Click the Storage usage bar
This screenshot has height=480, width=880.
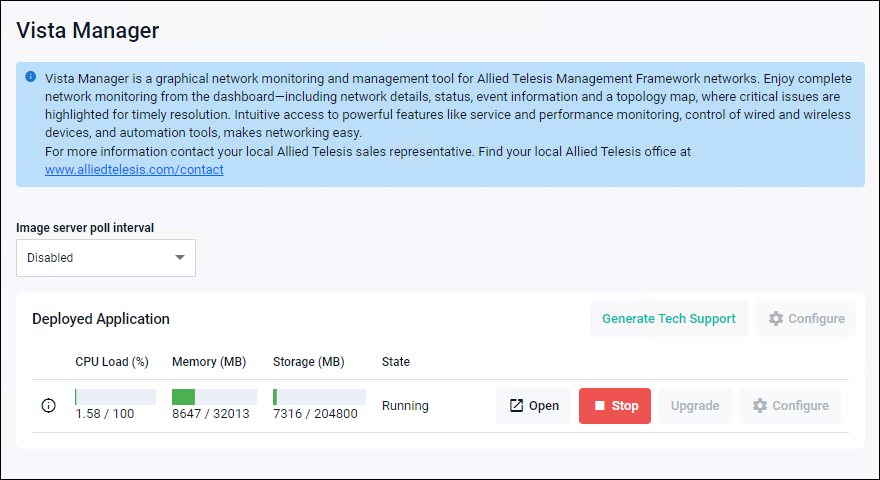click(319, 397)
